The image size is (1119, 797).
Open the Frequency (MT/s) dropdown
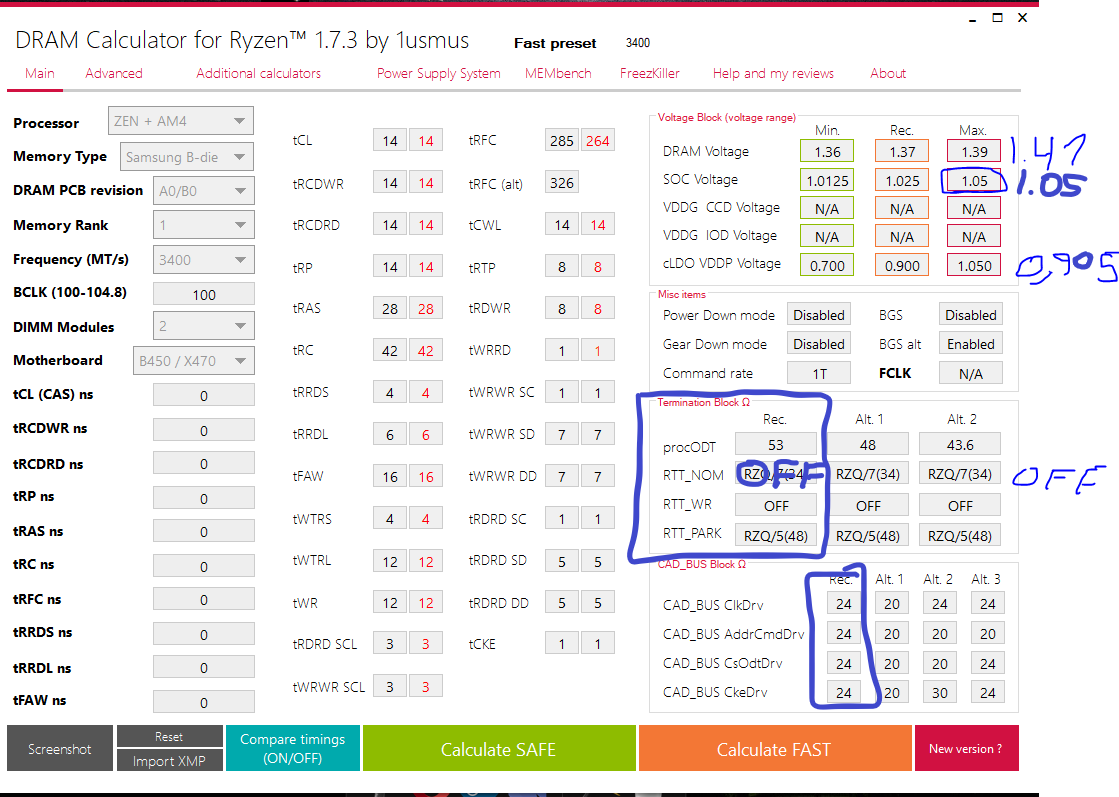pos(203,260)
